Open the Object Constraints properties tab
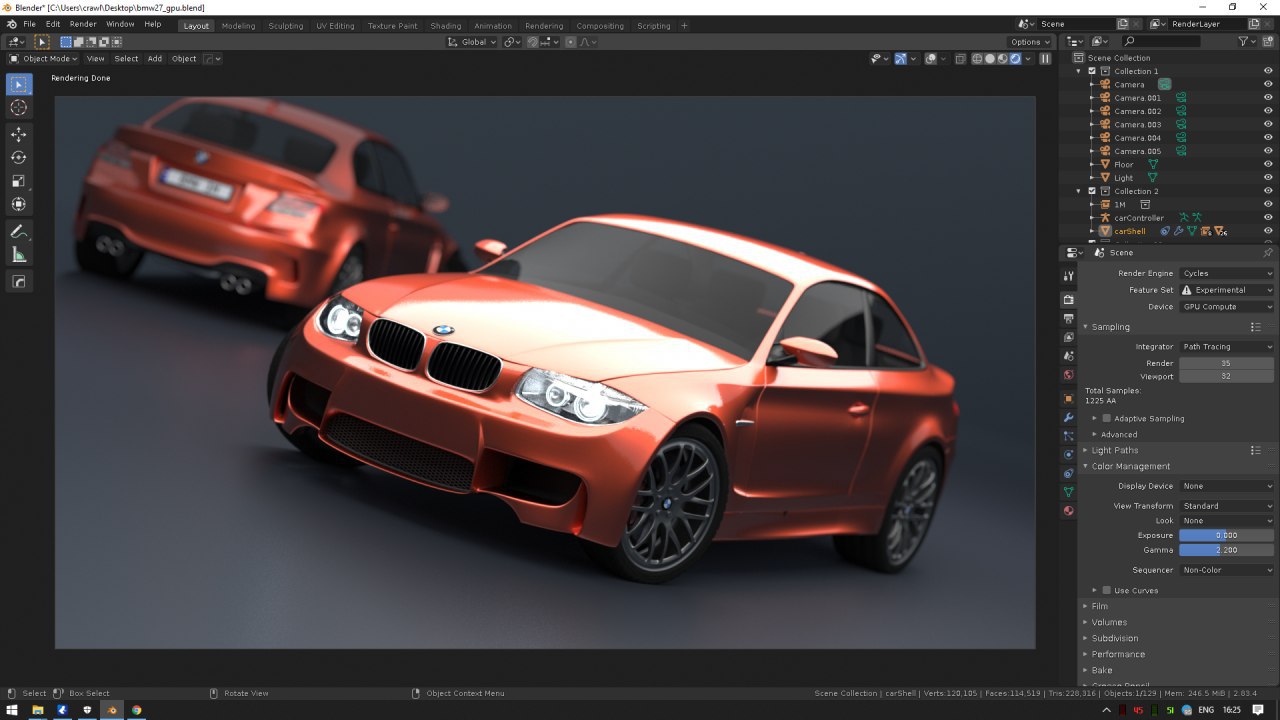The width and height of the screenshot is (1280, 720). click(x=1068, y=473)
